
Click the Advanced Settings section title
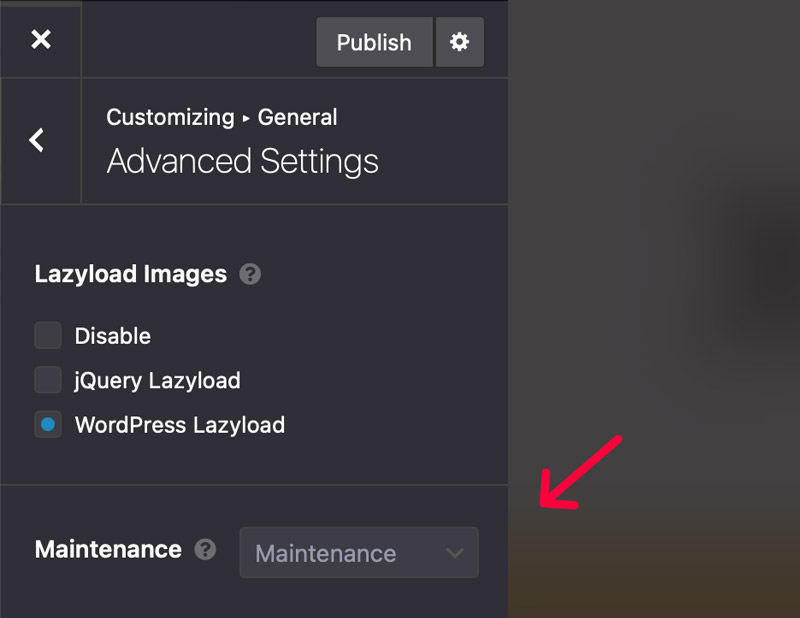243,161
